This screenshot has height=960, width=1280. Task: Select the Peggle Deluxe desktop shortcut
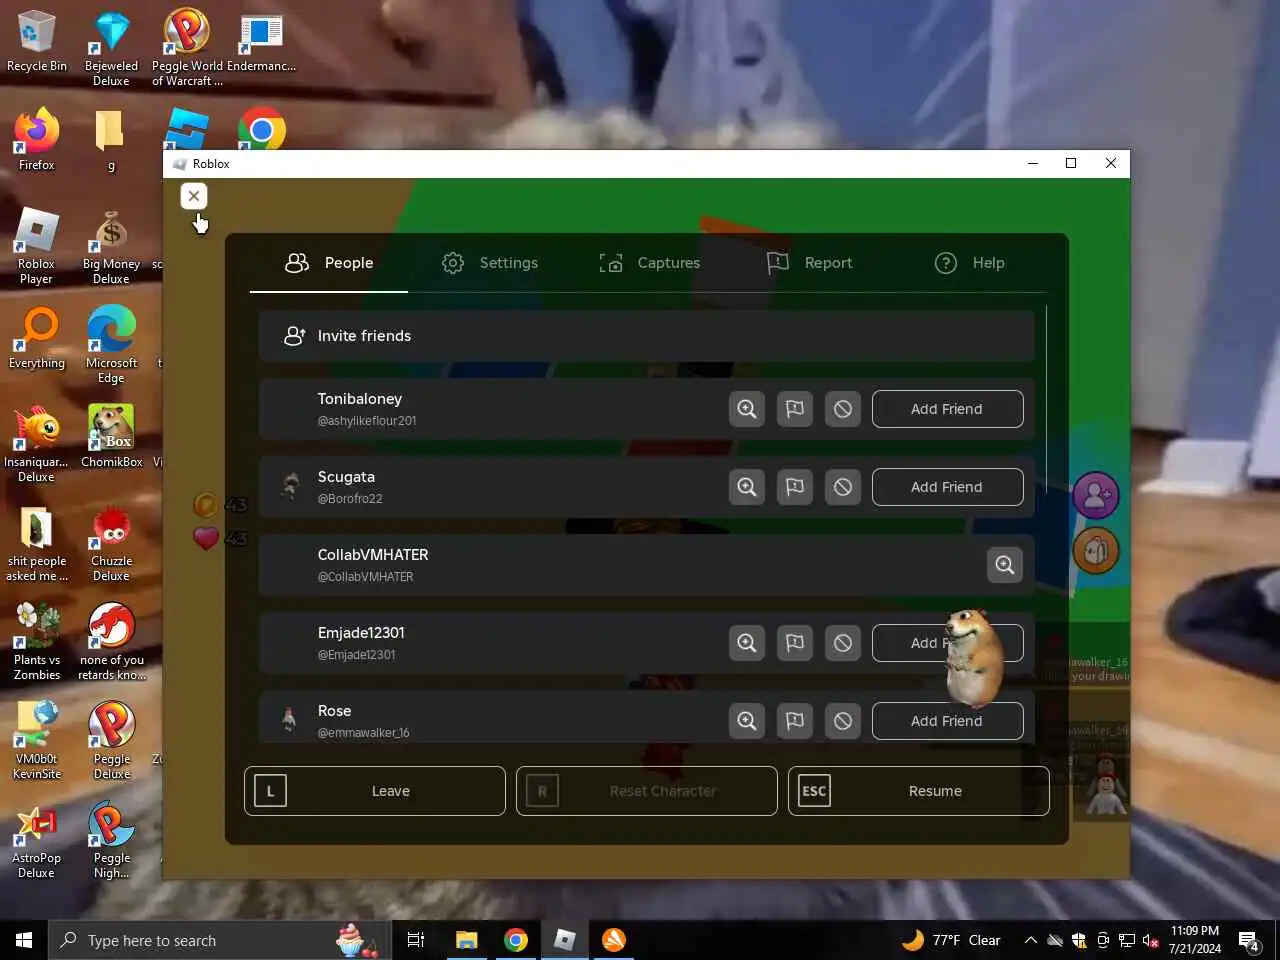pos(111,741)
